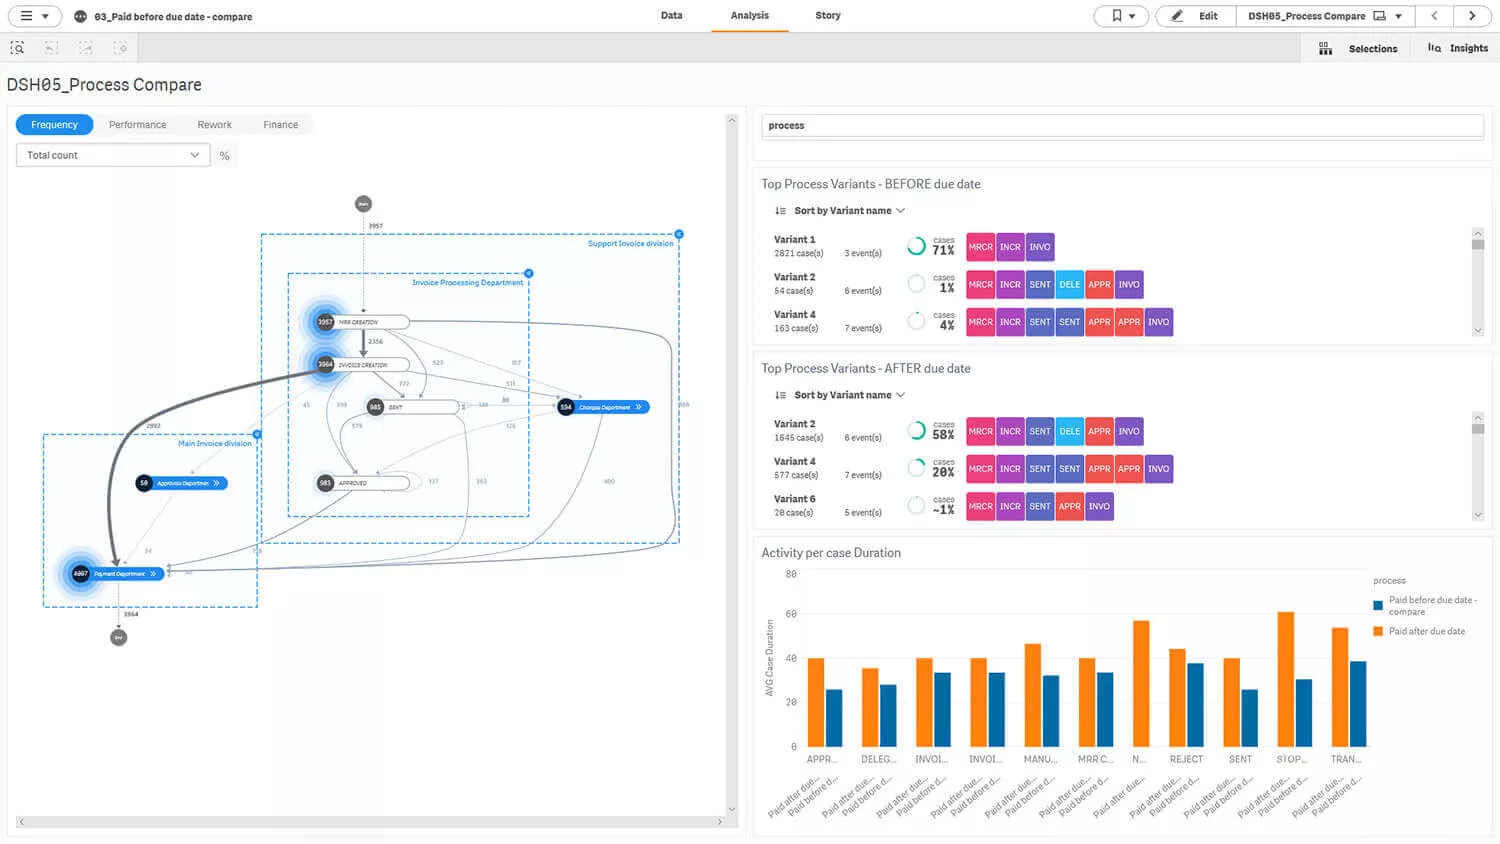
Task: Expand the Total count dropdown
Action: [x=113, y=155]
